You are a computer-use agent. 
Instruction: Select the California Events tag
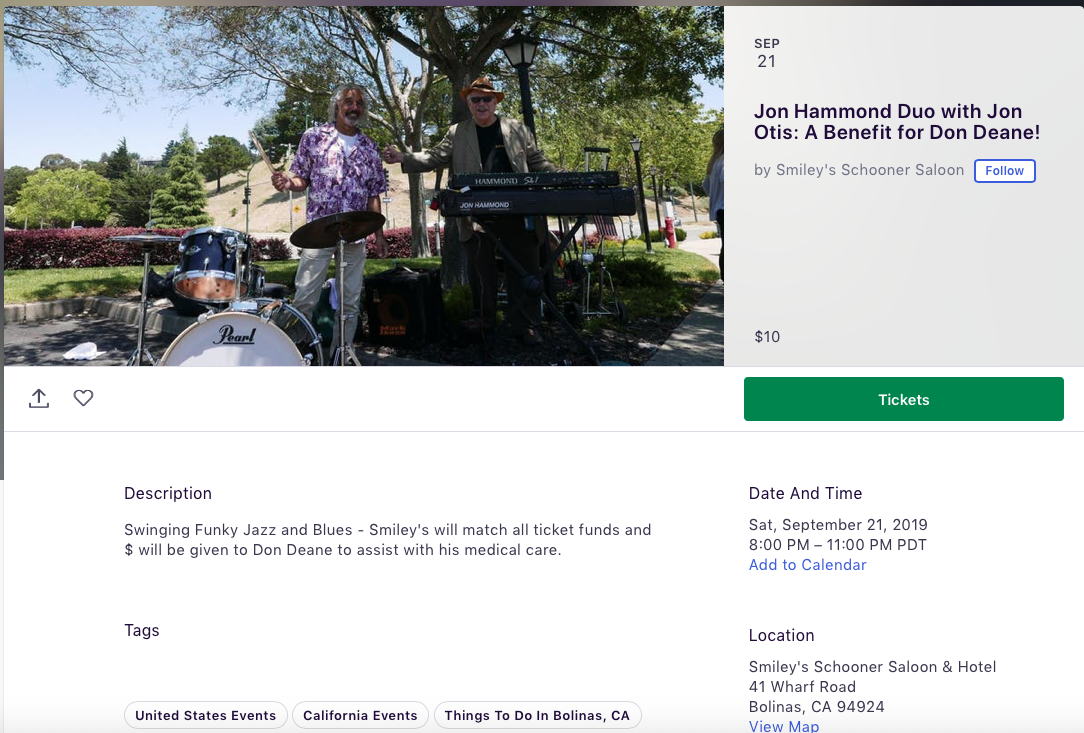point(360,715)
